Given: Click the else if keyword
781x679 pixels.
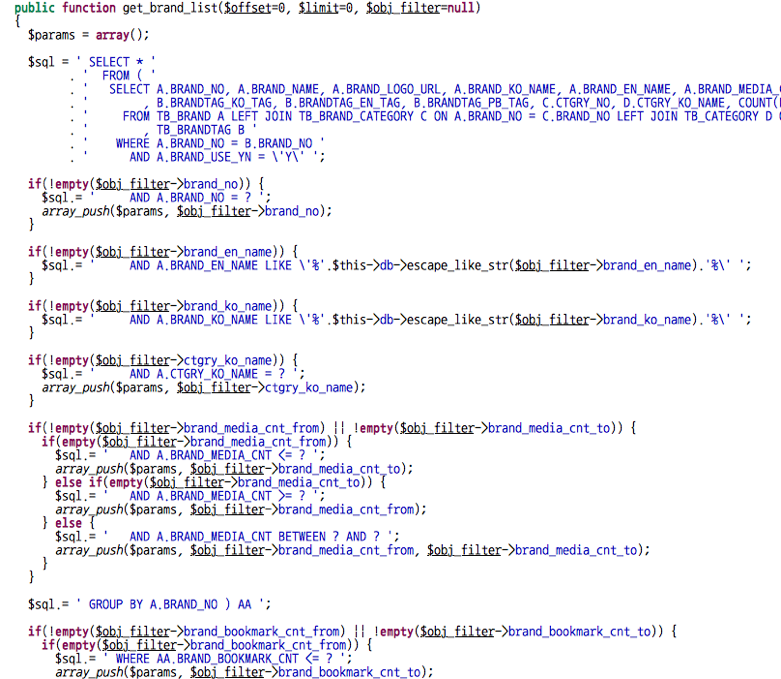Looking at the screenshot, I should point(80,482).
